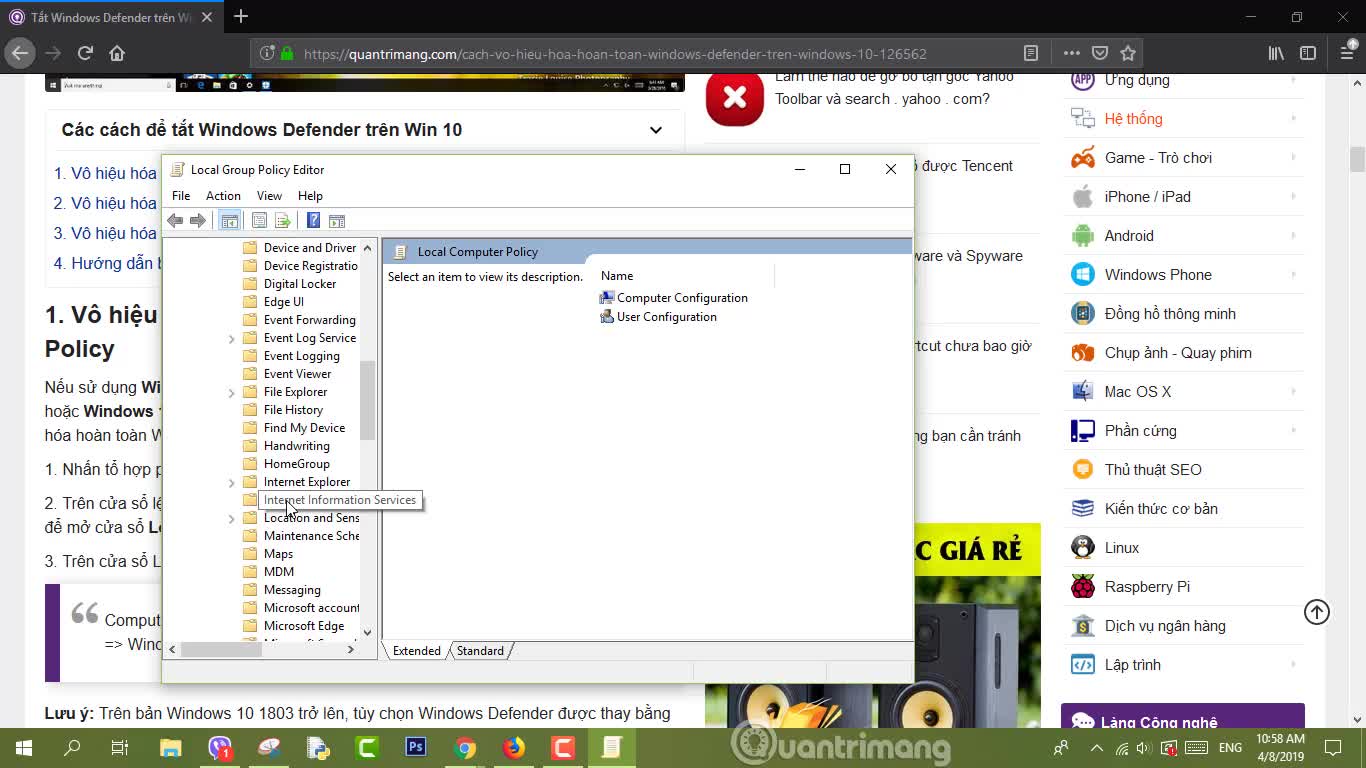Screen dimensions: 1366x768
Task: Select the Microsoft Edge folder in tree
Action: click(x=303, y=626)
